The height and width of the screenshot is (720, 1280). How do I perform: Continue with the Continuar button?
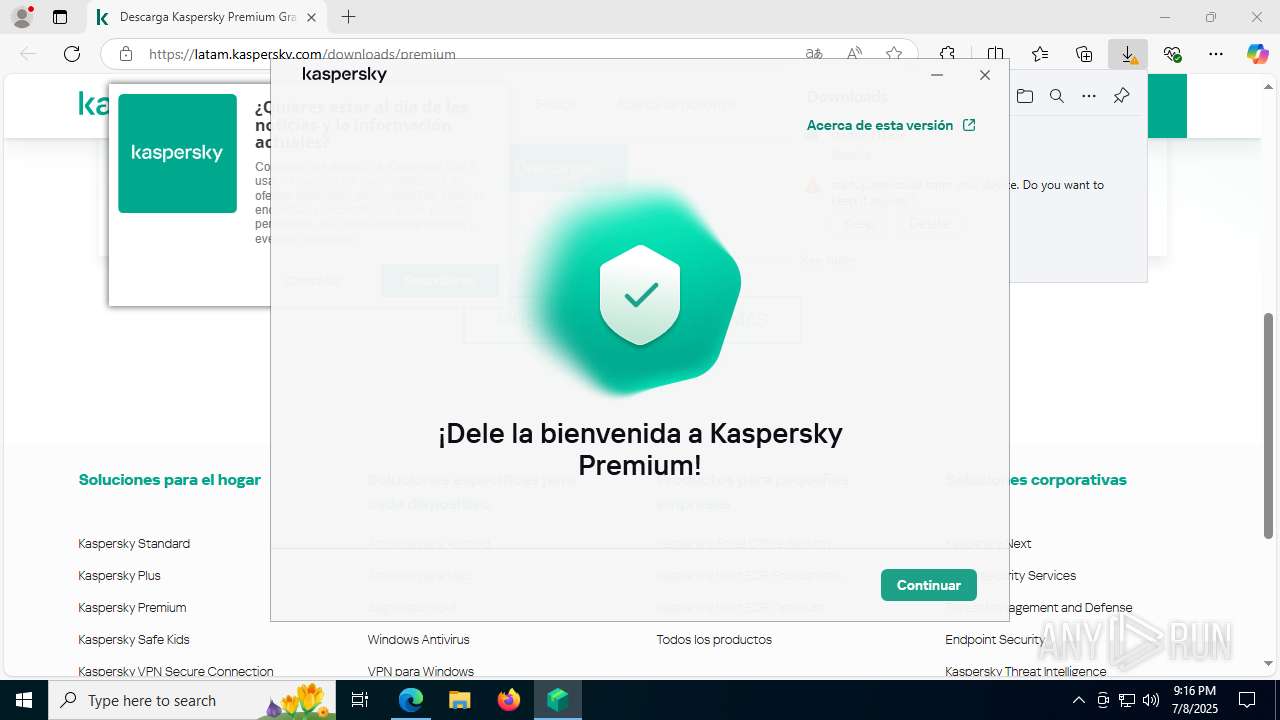928,585
